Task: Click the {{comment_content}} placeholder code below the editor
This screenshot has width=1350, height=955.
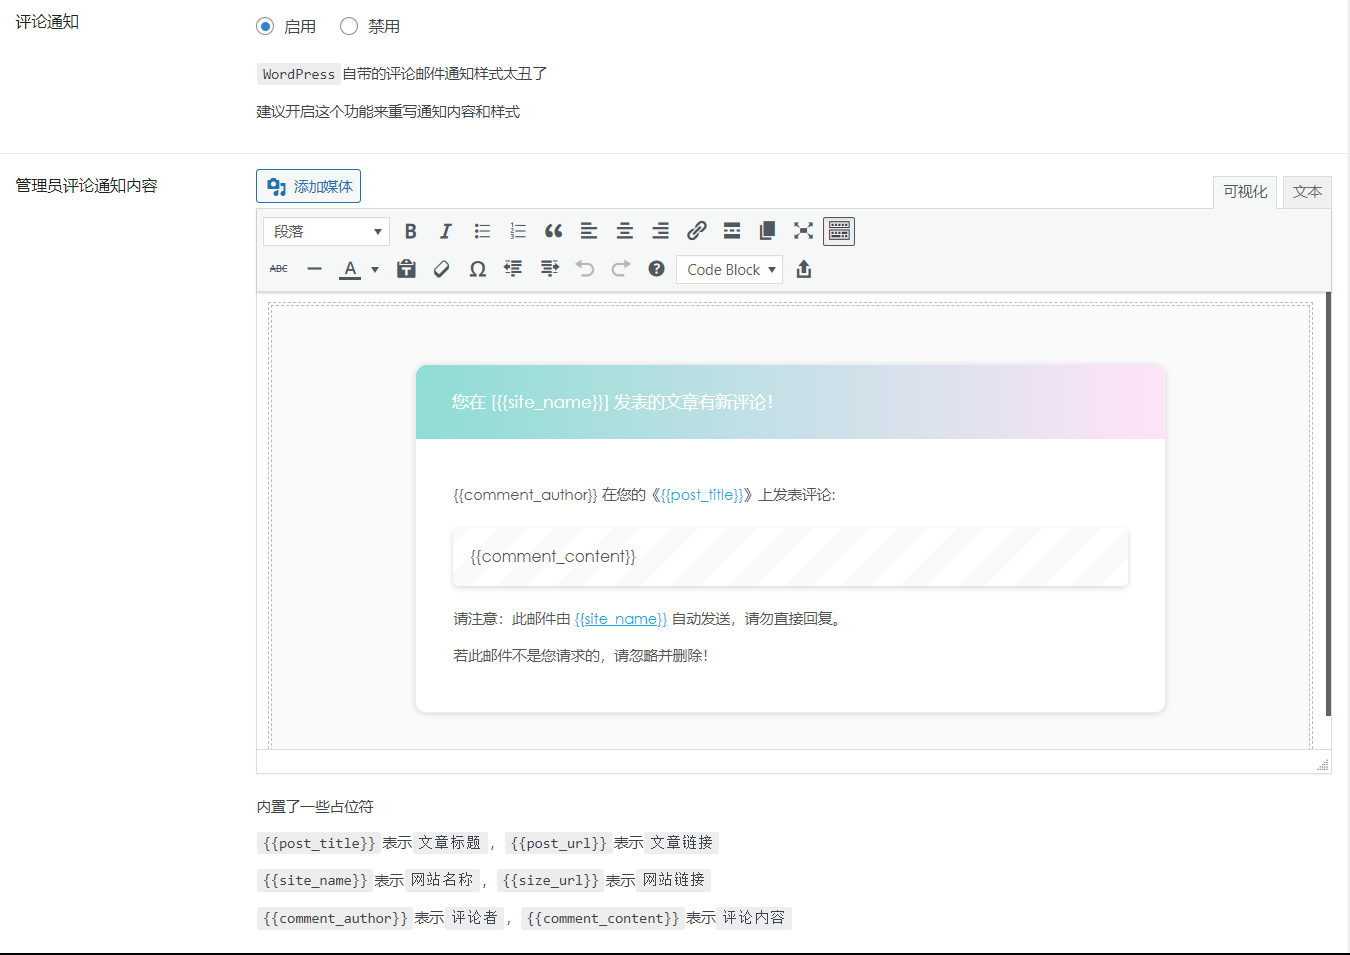Action: click(602, 918)
